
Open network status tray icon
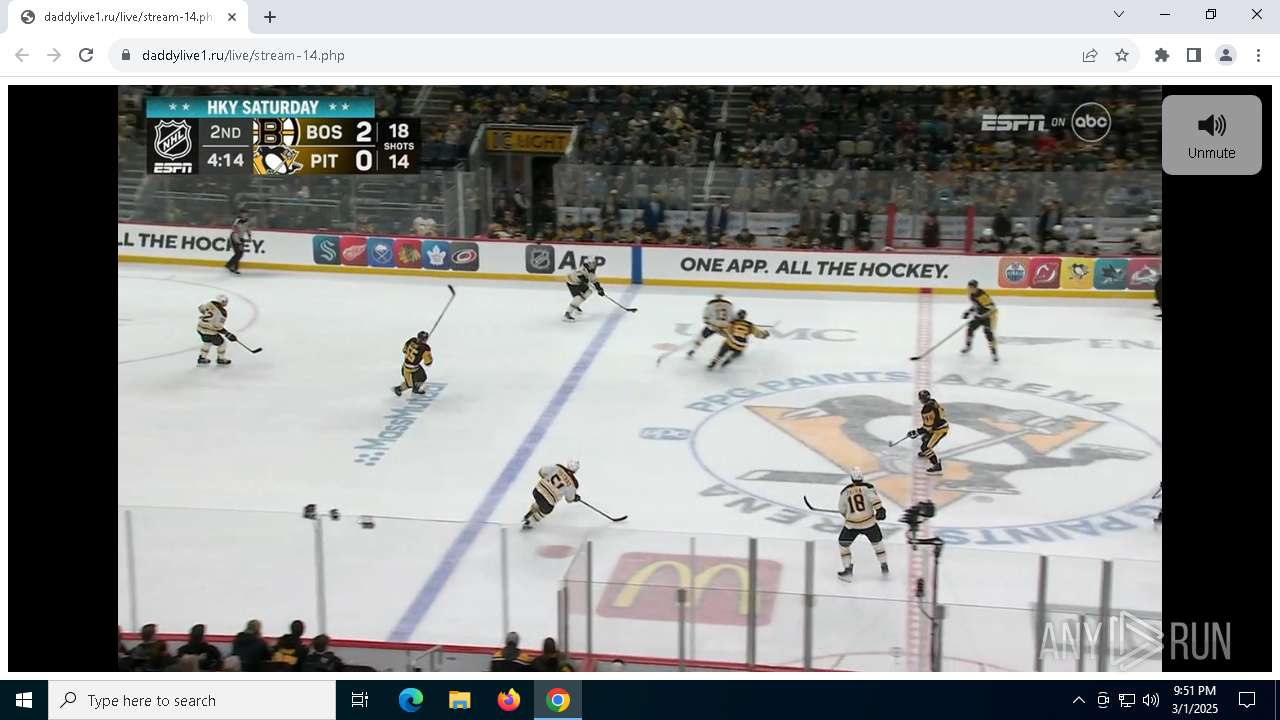pos(1127,700)
